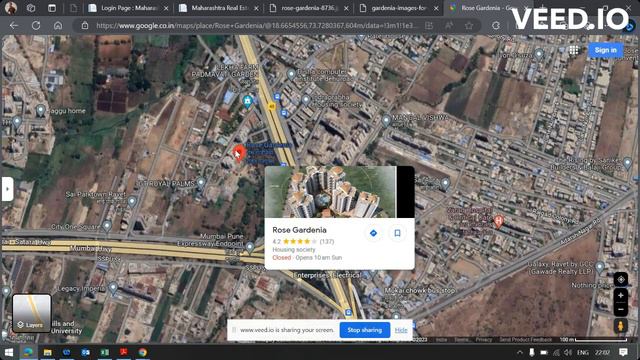Click the Galaxy Ravet by GCC pin
The image size is (640, 360).
(600, 267)
